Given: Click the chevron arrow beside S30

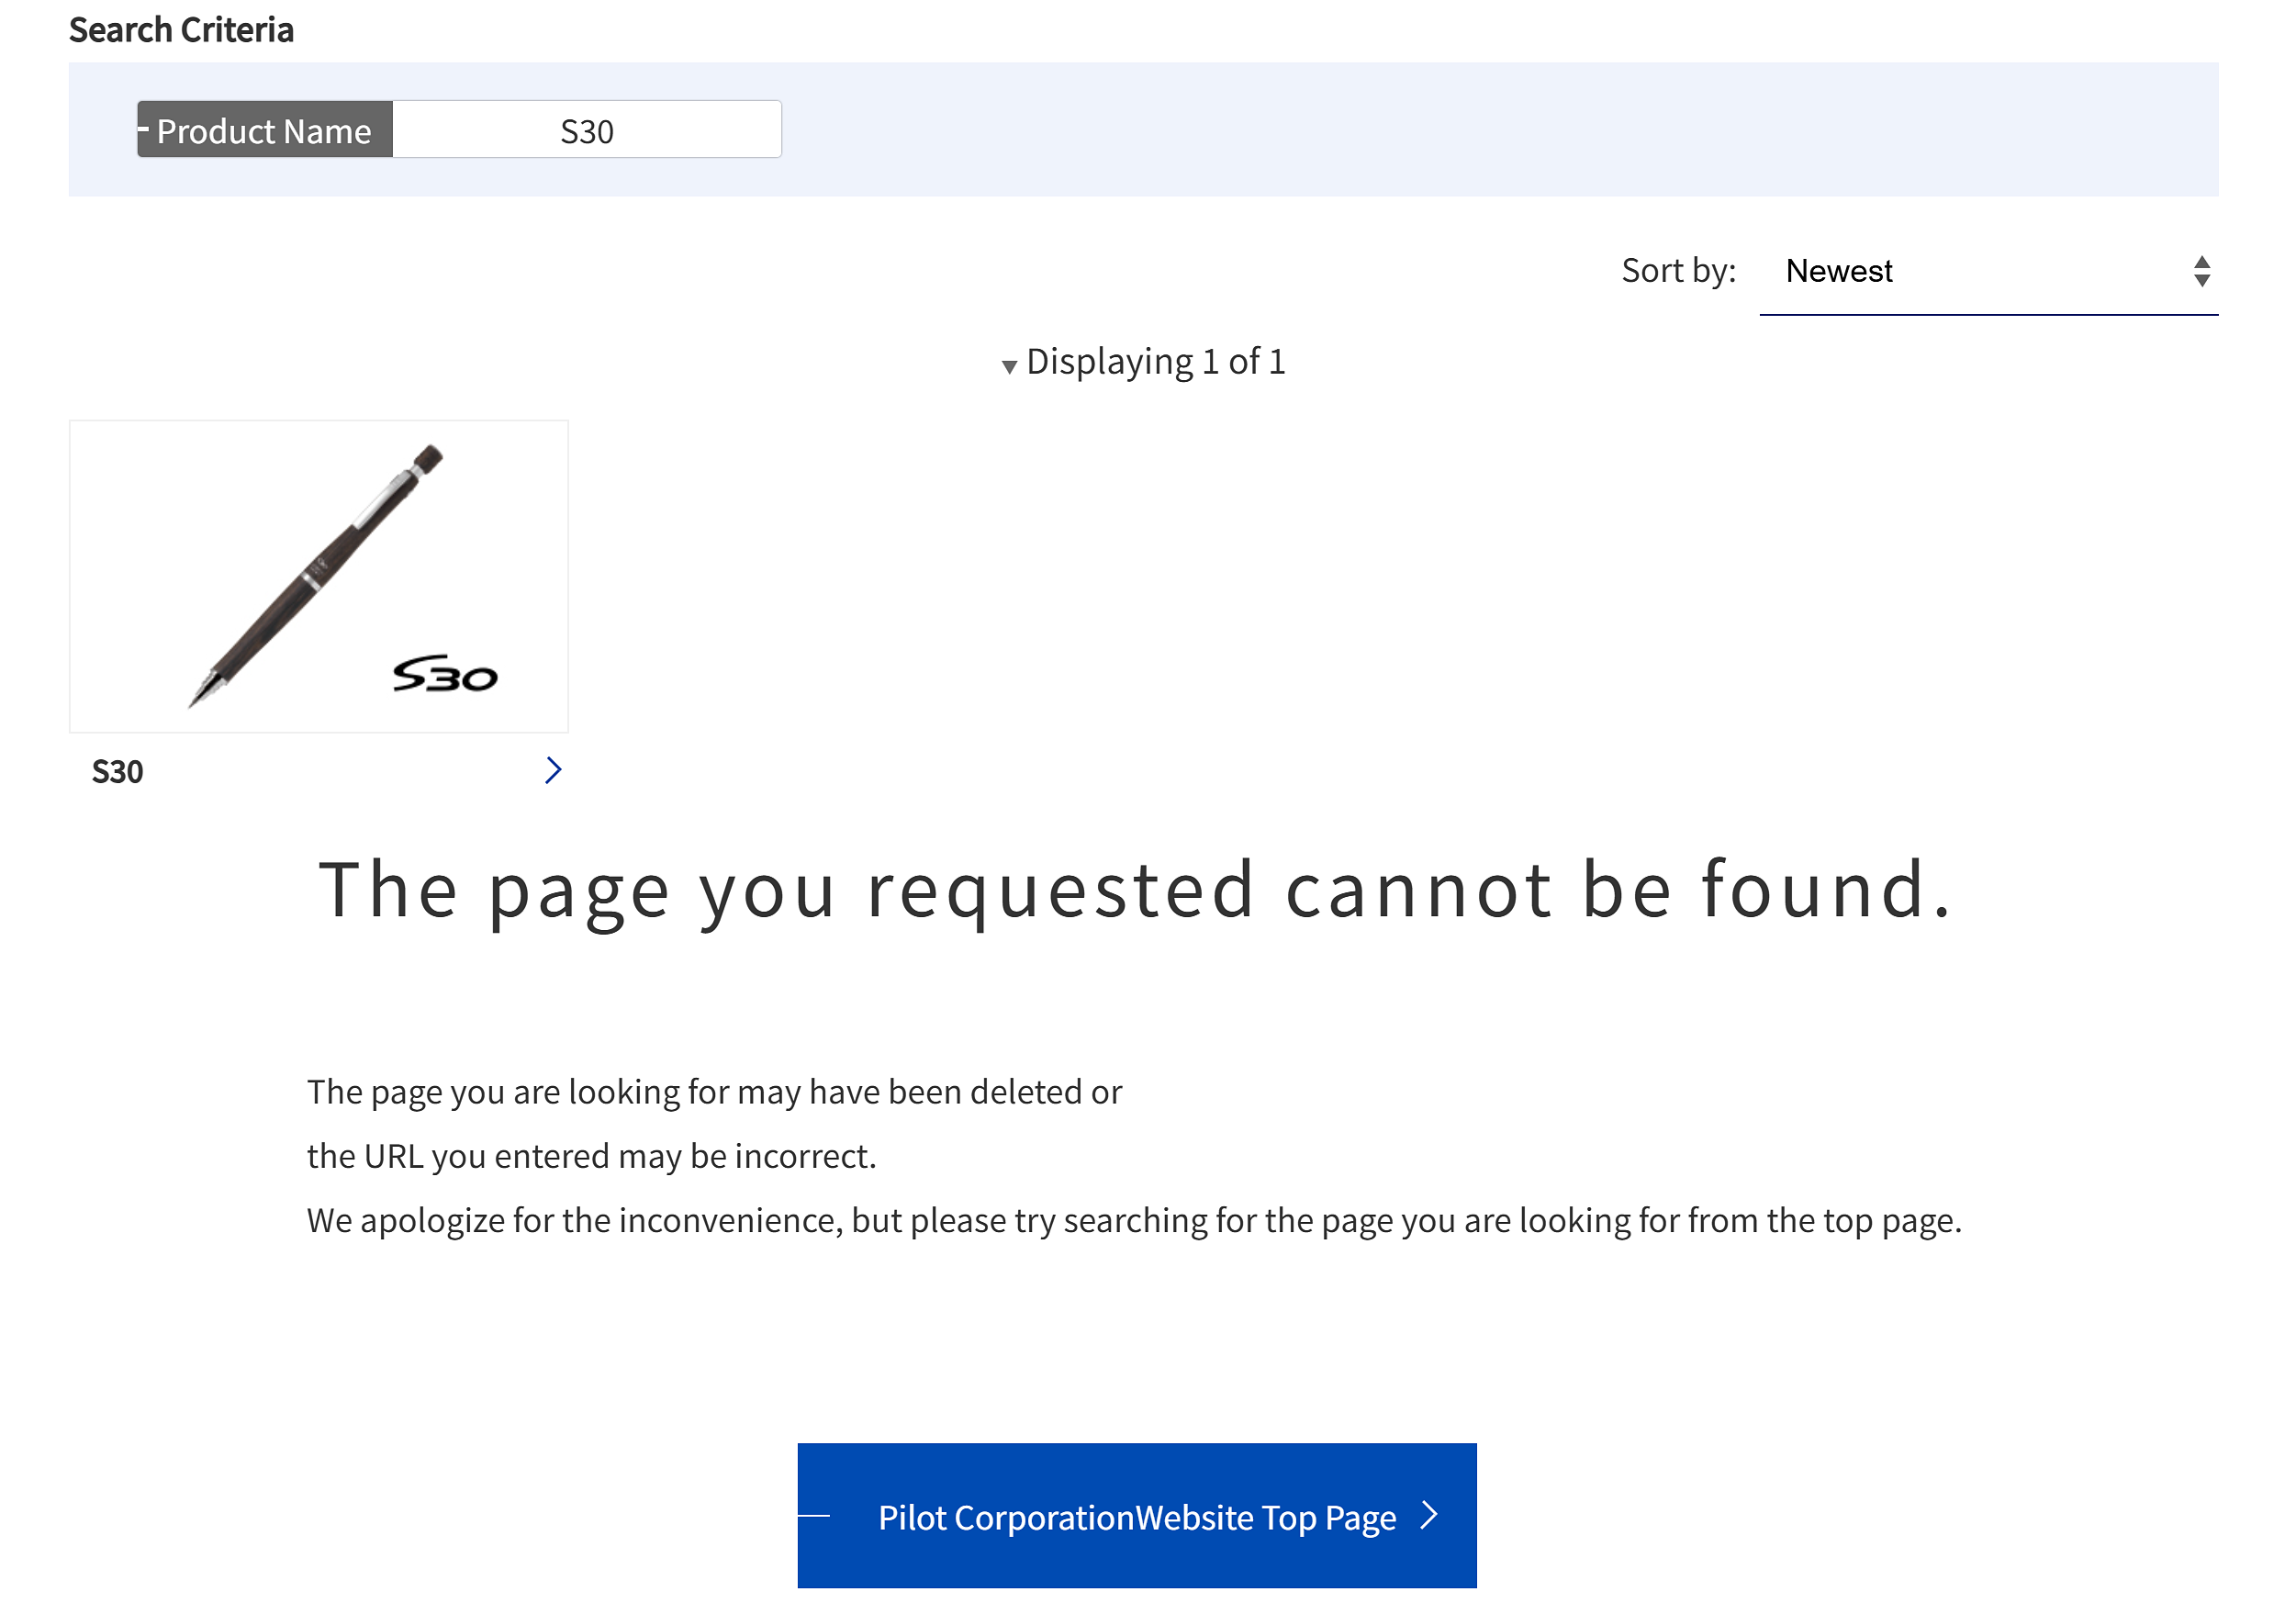Looking at the screenshot, I should [x=553, y=770].
